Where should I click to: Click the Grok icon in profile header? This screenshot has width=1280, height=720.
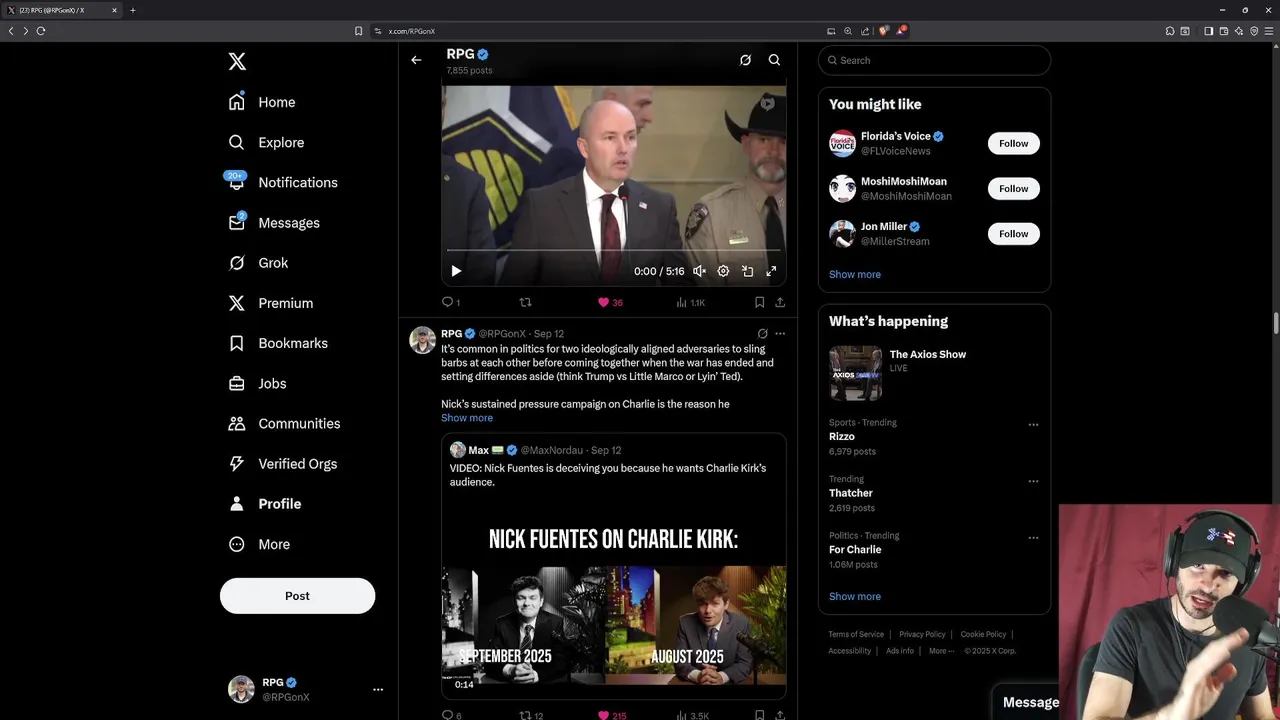[x=745, y=60]
